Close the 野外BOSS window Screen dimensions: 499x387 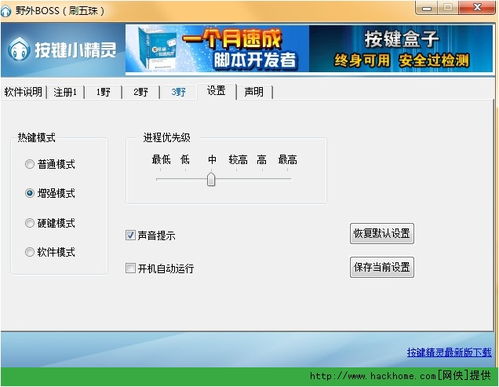click(x=477, y=8)
